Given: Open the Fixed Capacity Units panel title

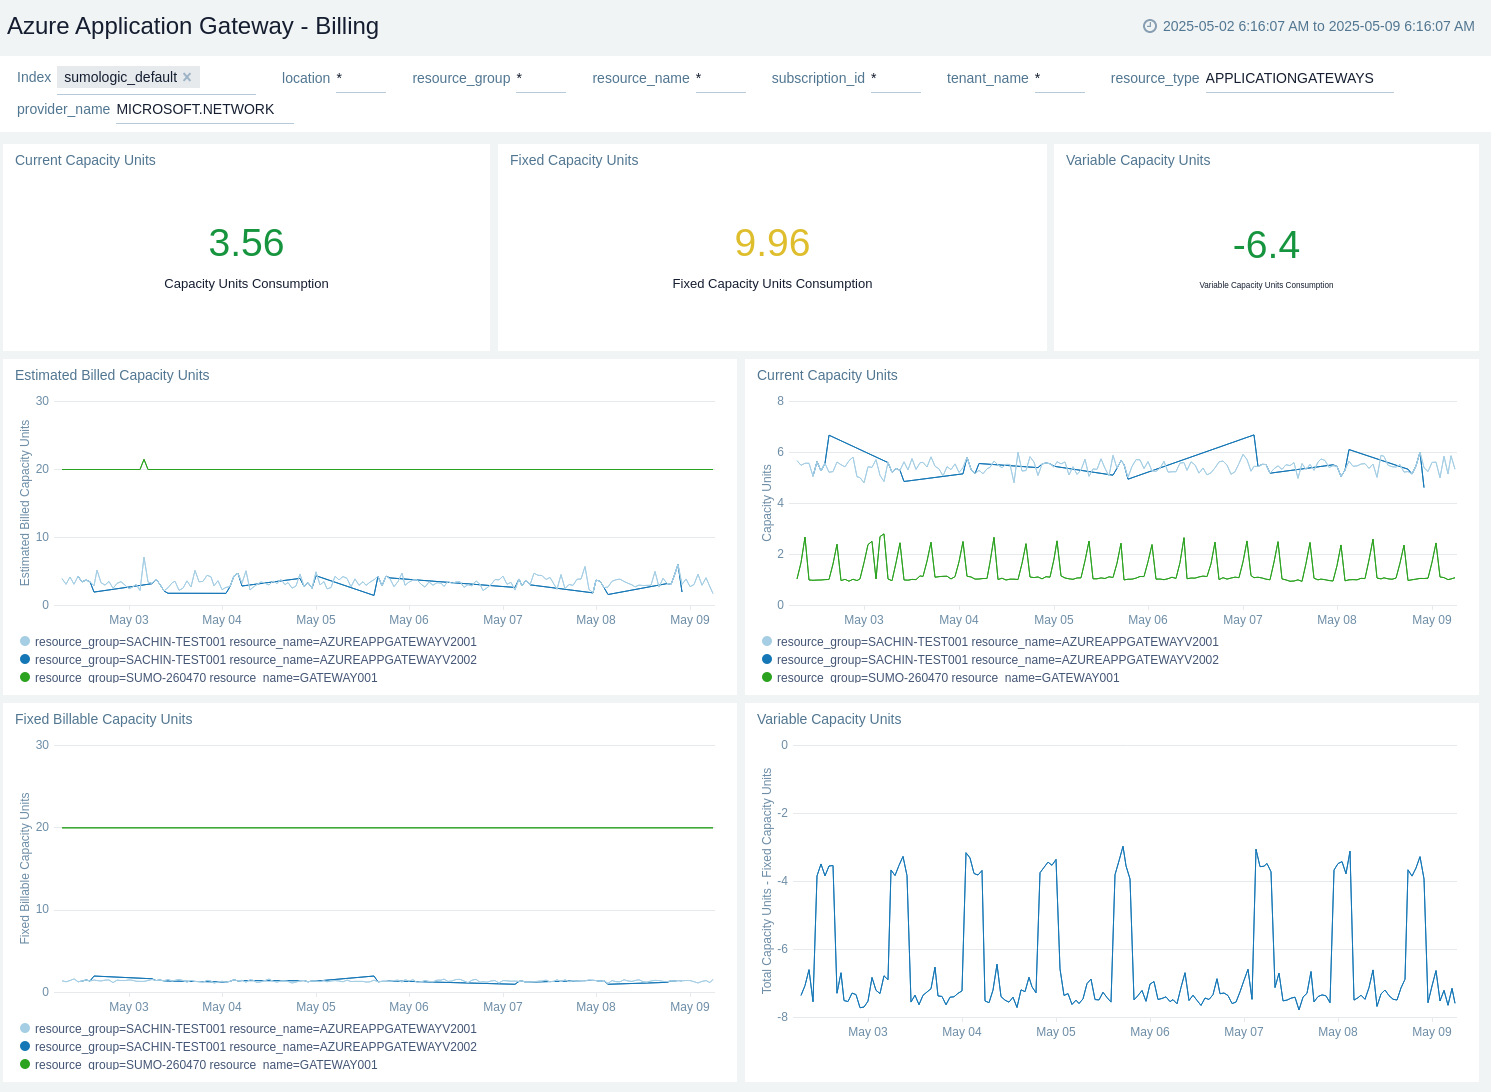Looking at the screenshot, I should tap(574, 160).
